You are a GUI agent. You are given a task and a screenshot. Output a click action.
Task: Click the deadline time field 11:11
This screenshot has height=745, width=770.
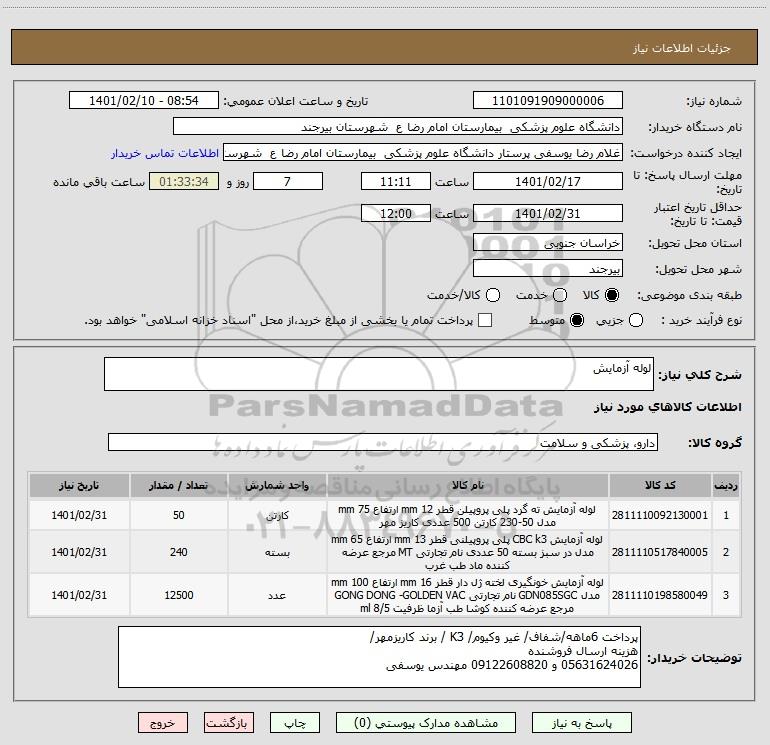pyautogui.click(x=396, y=181)
